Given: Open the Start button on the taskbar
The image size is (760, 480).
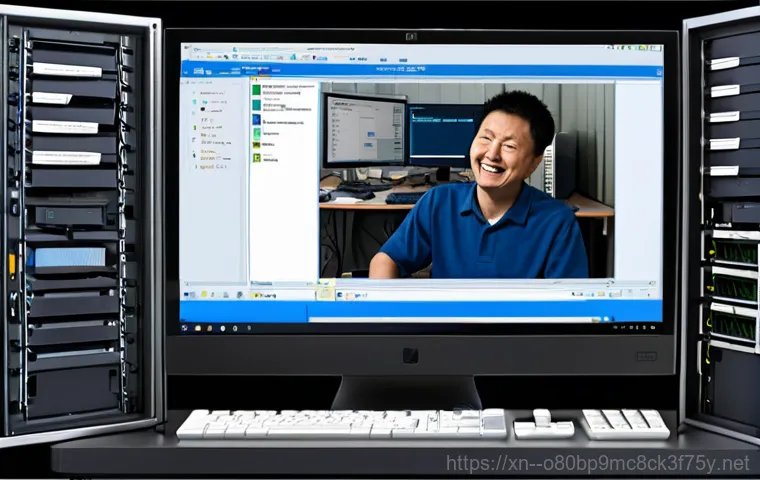Looking at the screenshot, I should (184, 328).
